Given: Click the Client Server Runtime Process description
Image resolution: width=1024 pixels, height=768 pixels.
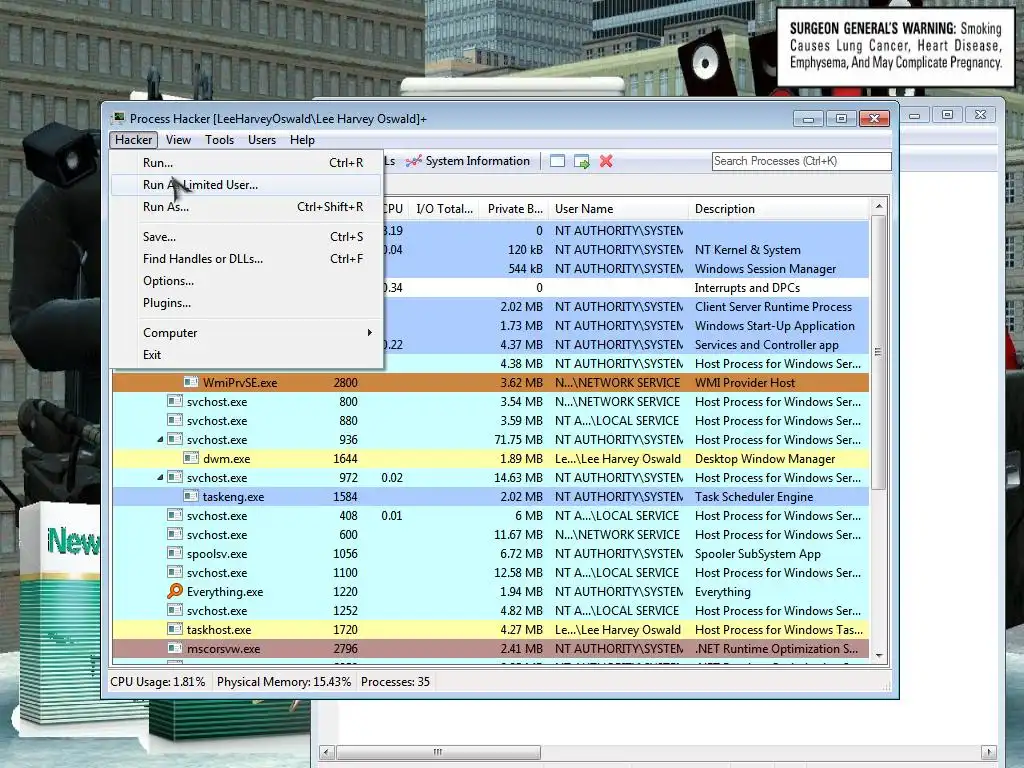Looking at the screenshot, I should pyautogui.click(x=773, y=306).
